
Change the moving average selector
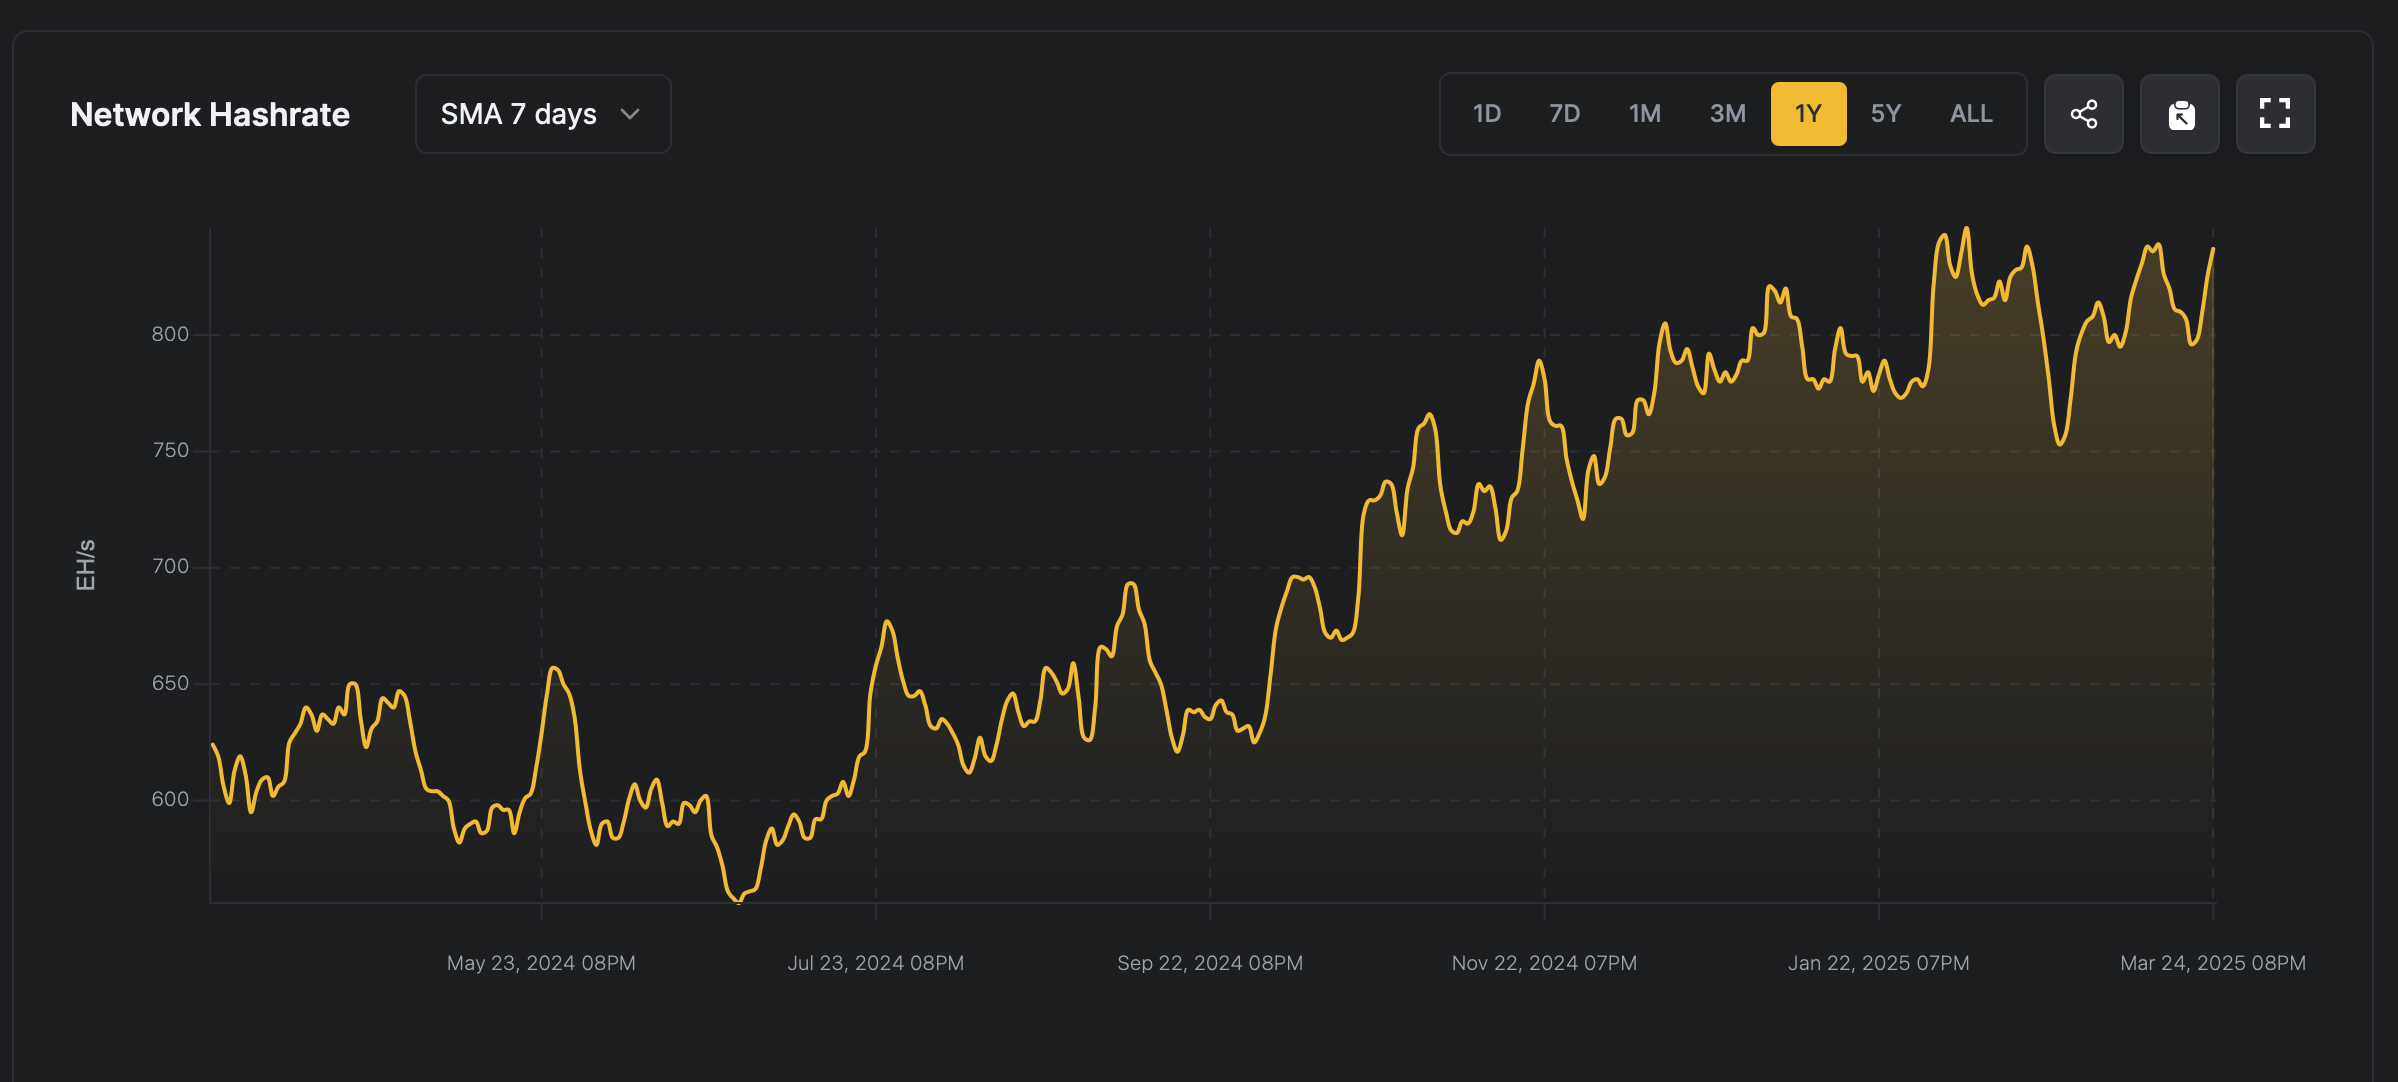coord(543,114)
